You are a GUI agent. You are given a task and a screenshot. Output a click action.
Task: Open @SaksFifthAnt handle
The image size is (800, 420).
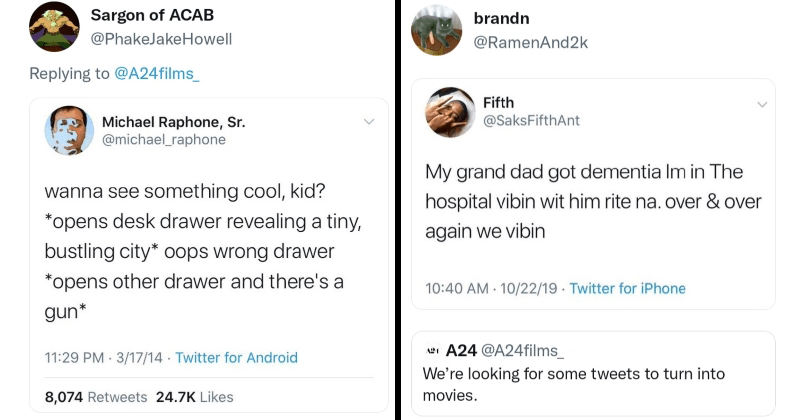531,121
